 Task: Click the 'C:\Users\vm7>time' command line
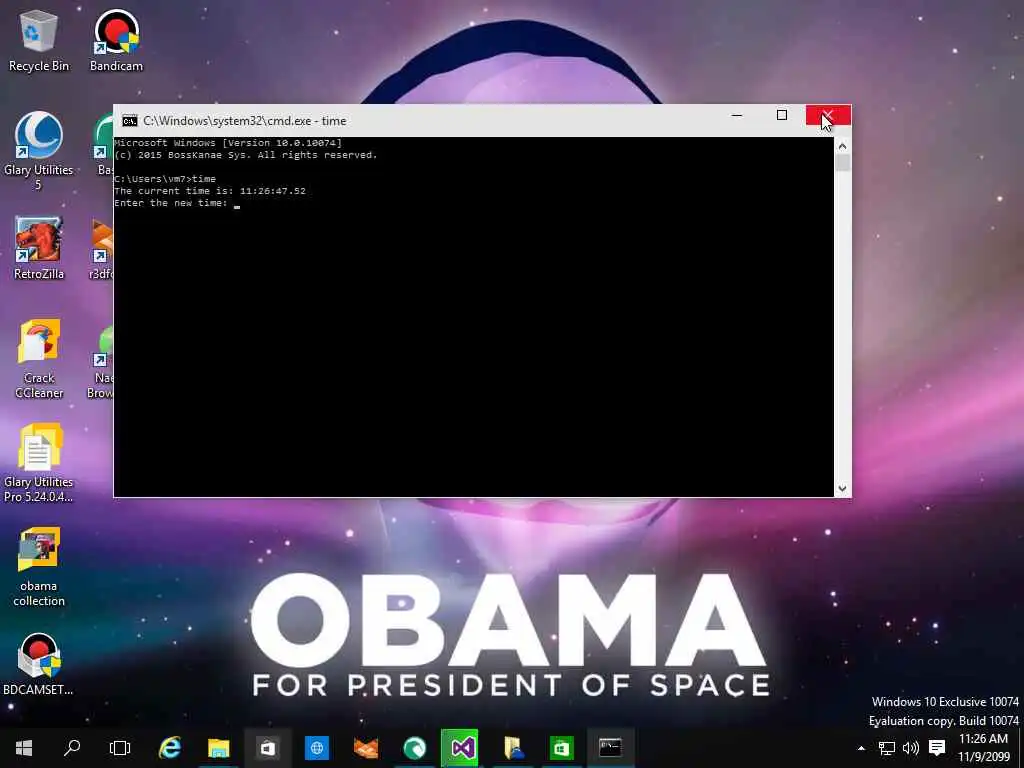[x=165, y=178]
